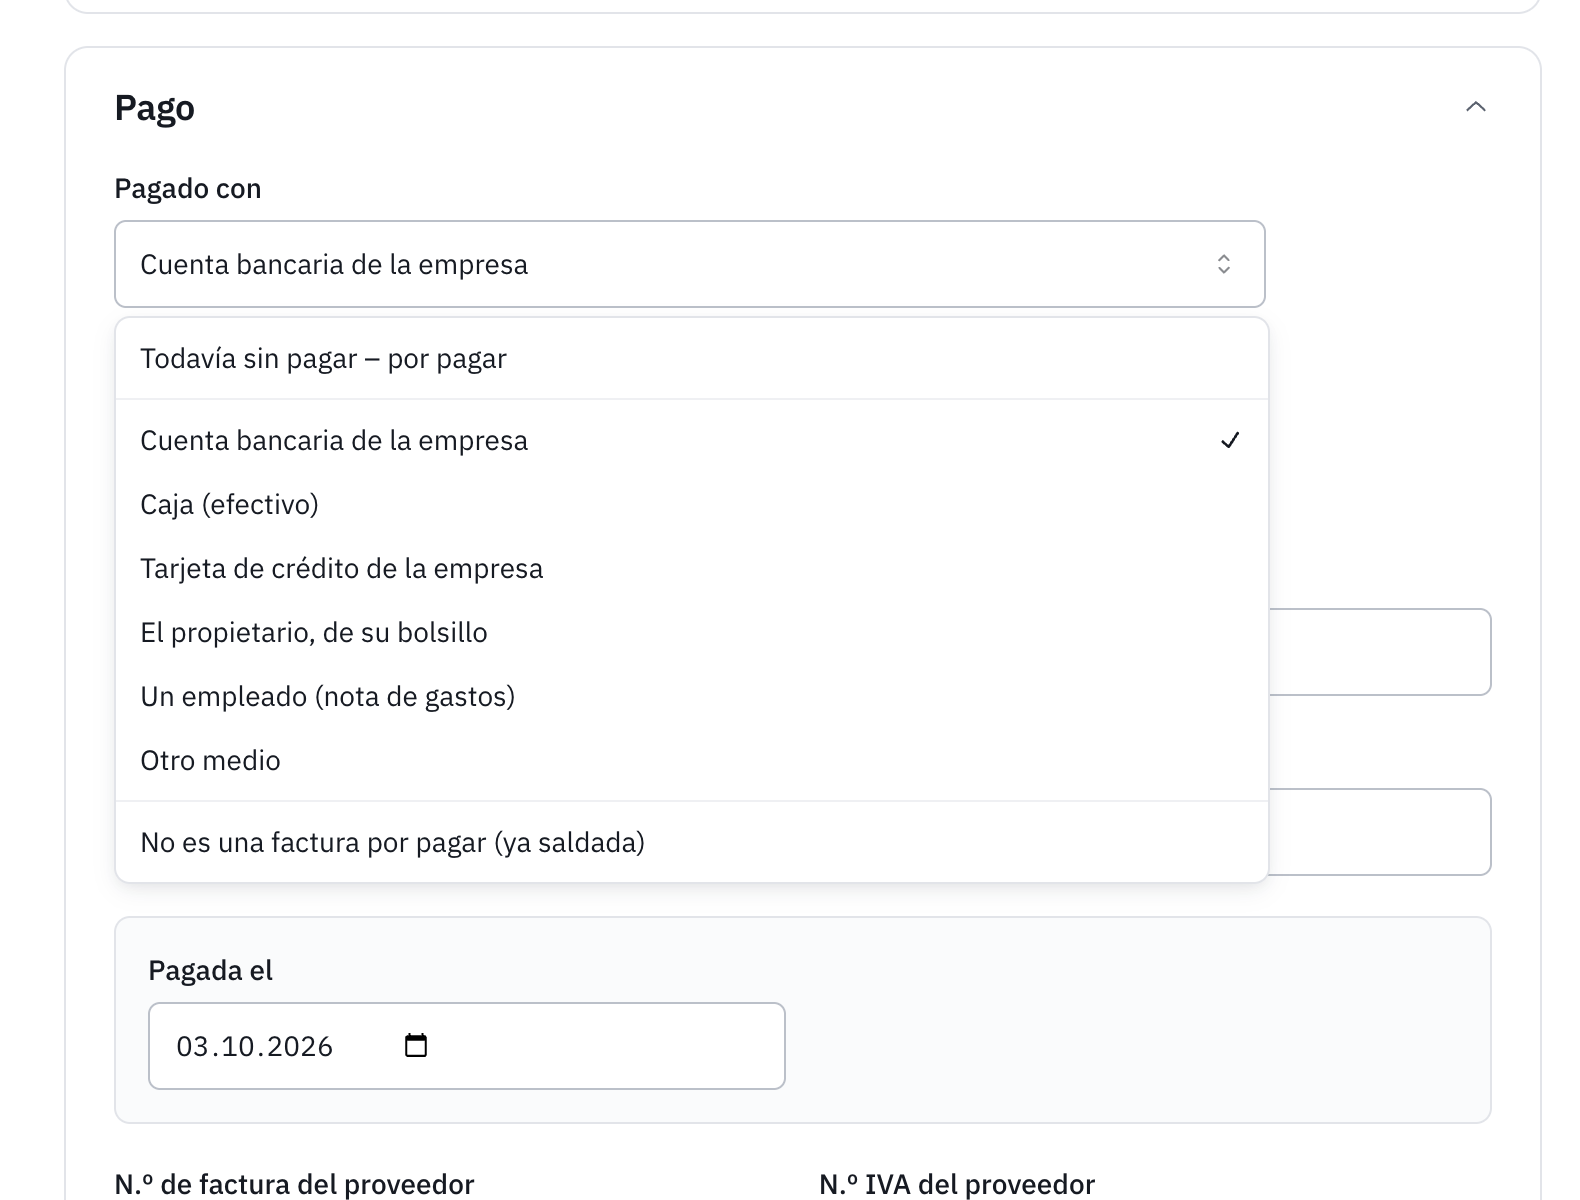Viewport: 1580px width, 1200px height.
Task: Click the 'N.º IVA del proveedor' label
Action: (x=957, y=1185)
